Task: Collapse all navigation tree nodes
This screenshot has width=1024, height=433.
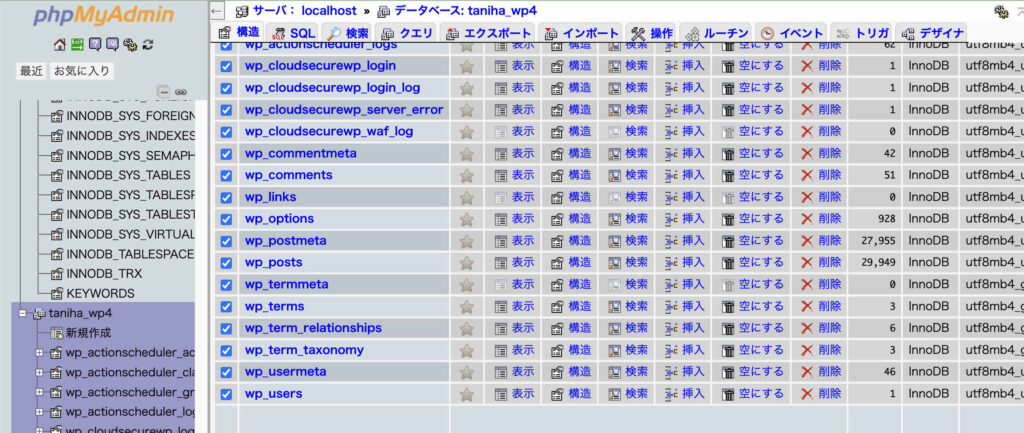Action: (x=164, y=91)
